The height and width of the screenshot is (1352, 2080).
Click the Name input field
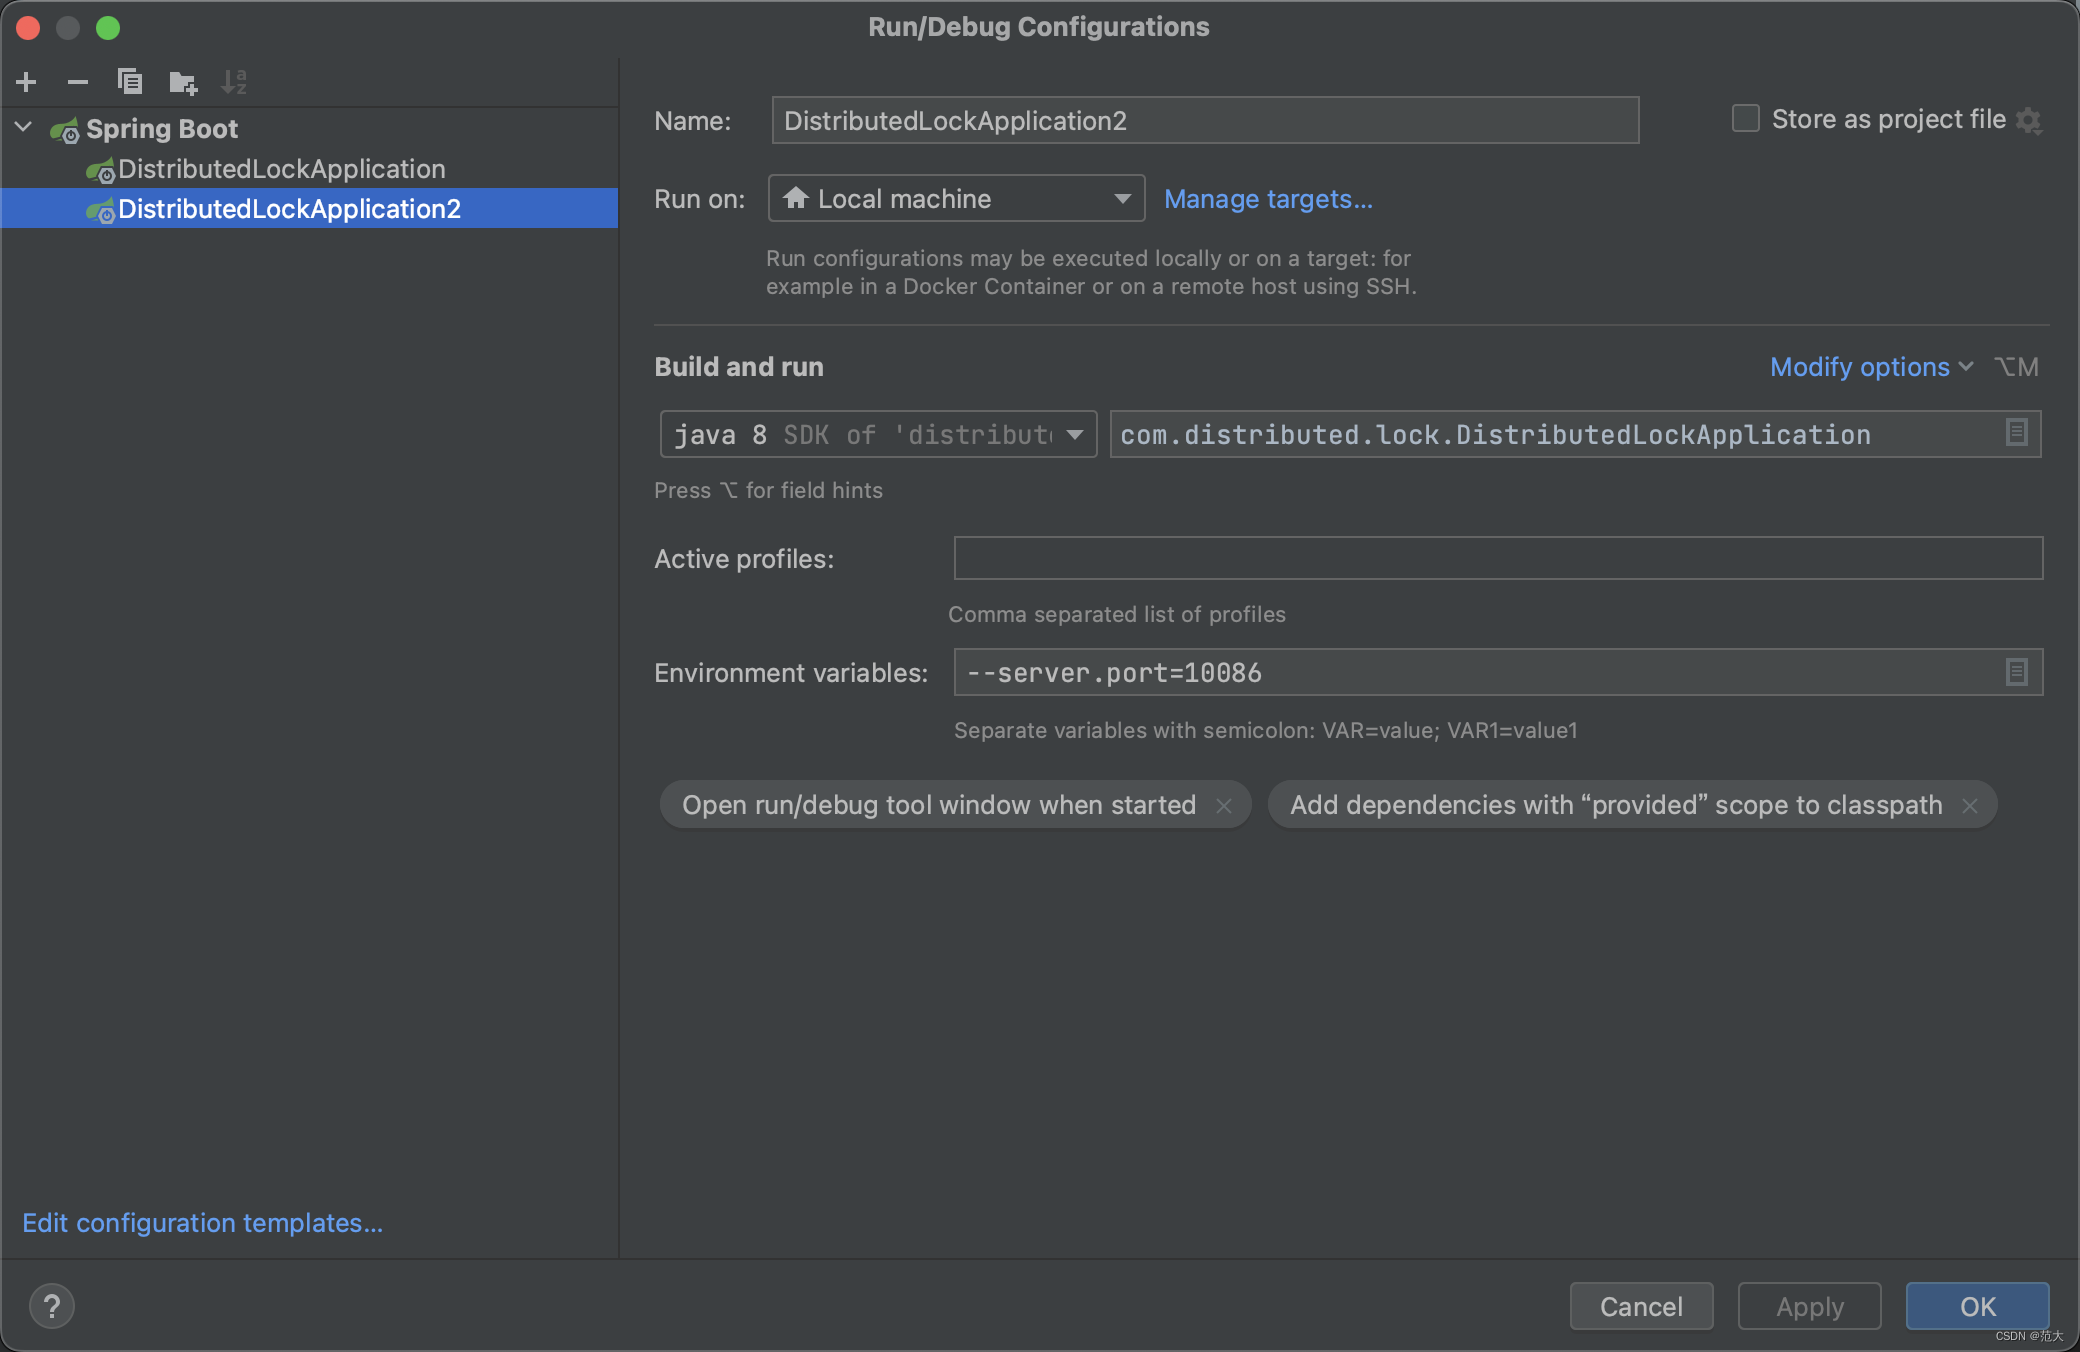tap(1205, 121)
